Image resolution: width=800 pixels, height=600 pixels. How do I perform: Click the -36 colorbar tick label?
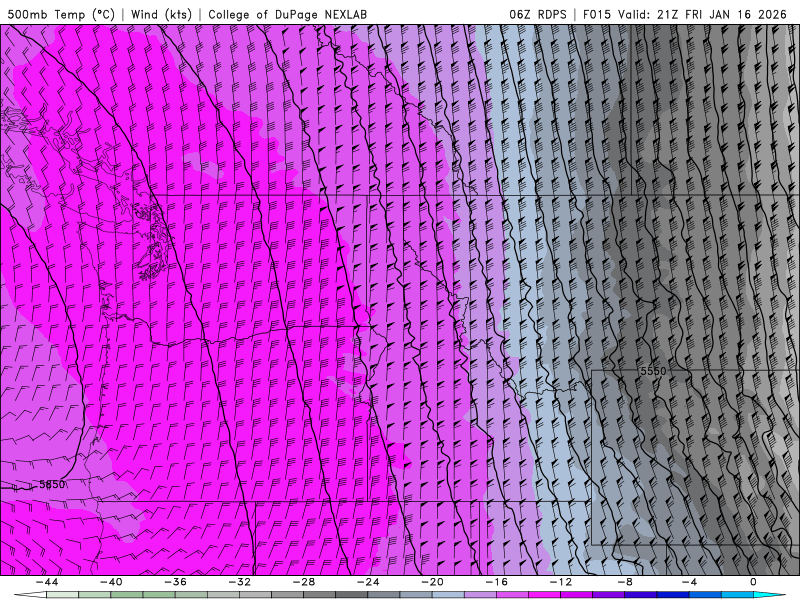pyautogui.click(x=175, y=582)
